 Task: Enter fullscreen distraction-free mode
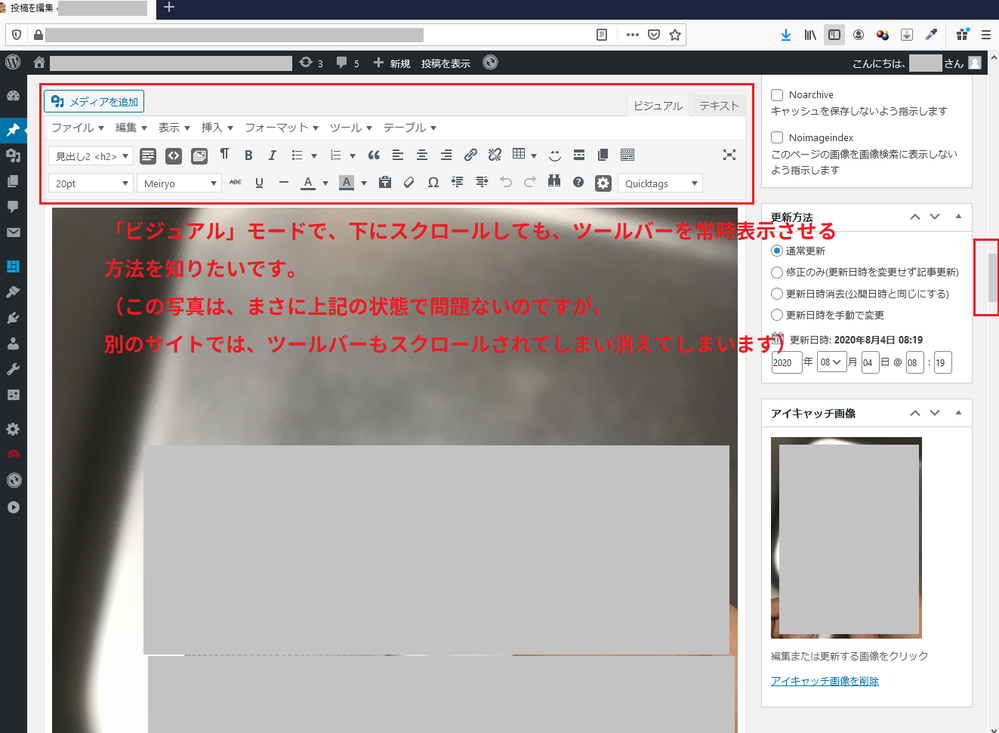click(x=729, y=155)
